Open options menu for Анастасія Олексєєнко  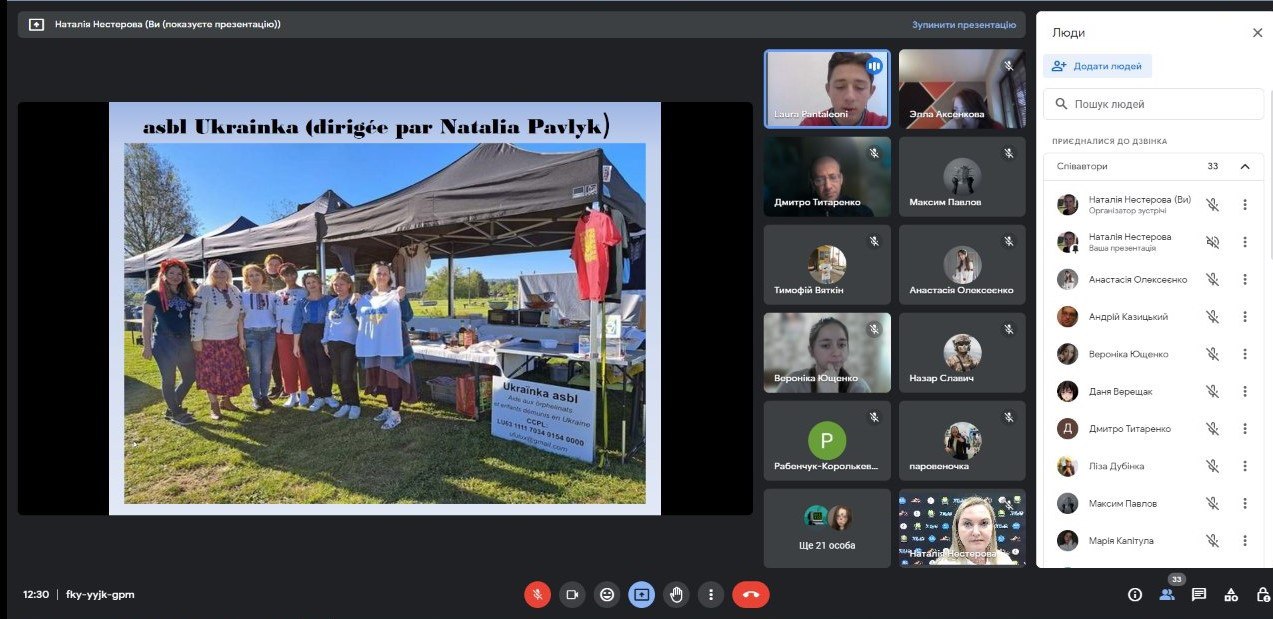1245,280
